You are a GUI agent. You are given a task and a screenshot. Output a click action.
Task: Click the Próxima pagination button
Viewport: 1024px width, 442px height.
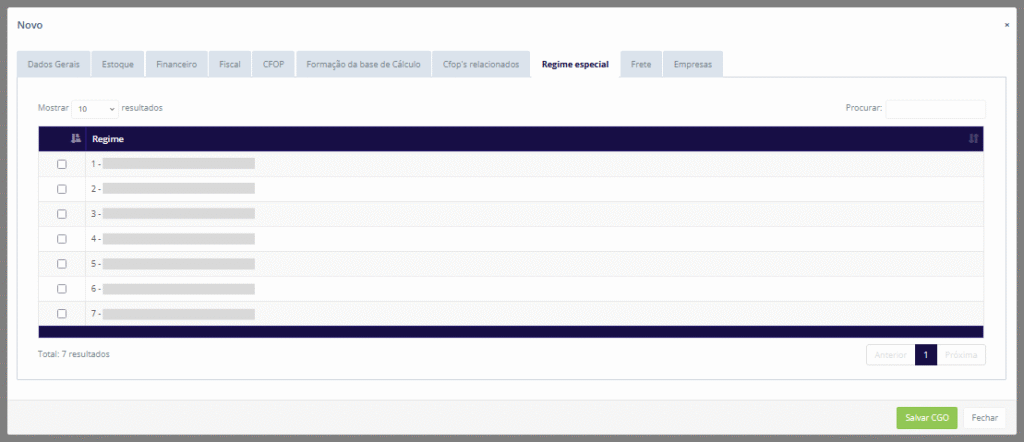click(x=961, y=355)
